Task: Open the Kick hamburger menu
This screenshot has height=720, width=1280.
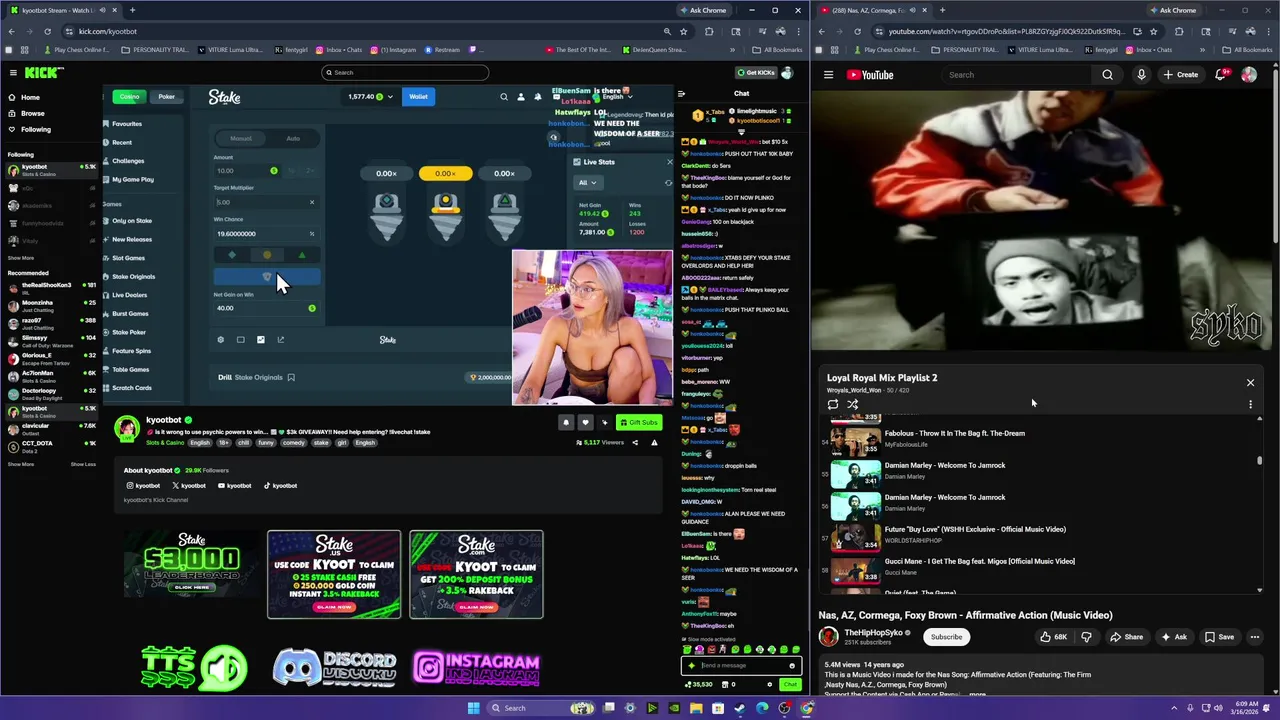Action: click(12, 72)
